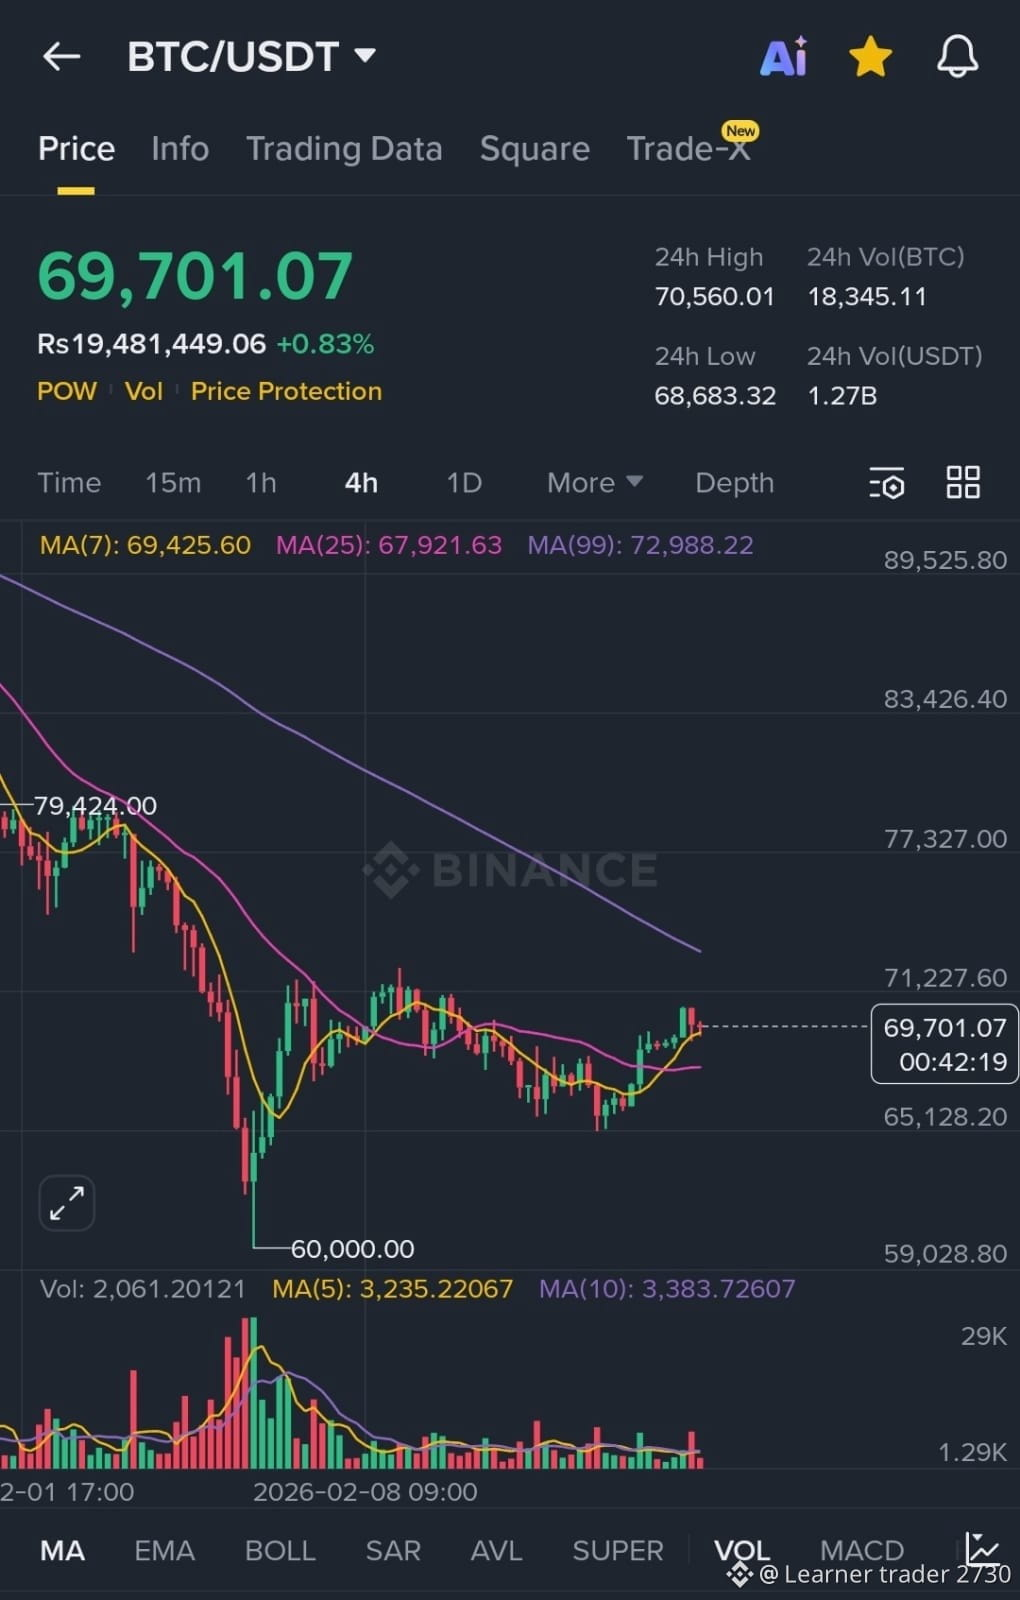
Task: Tap the 24h High value 70,560.01
Action: pyautogui.click(x=714, y=297)
